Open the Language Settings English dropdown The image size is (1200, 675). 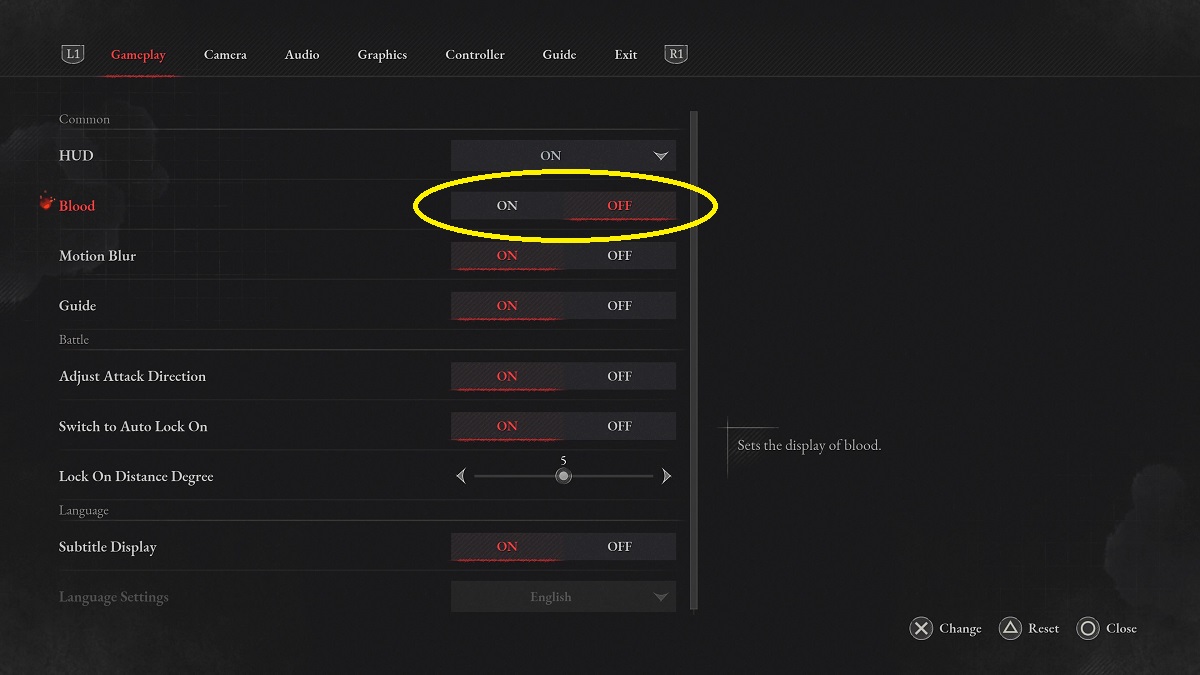(563, 596)
